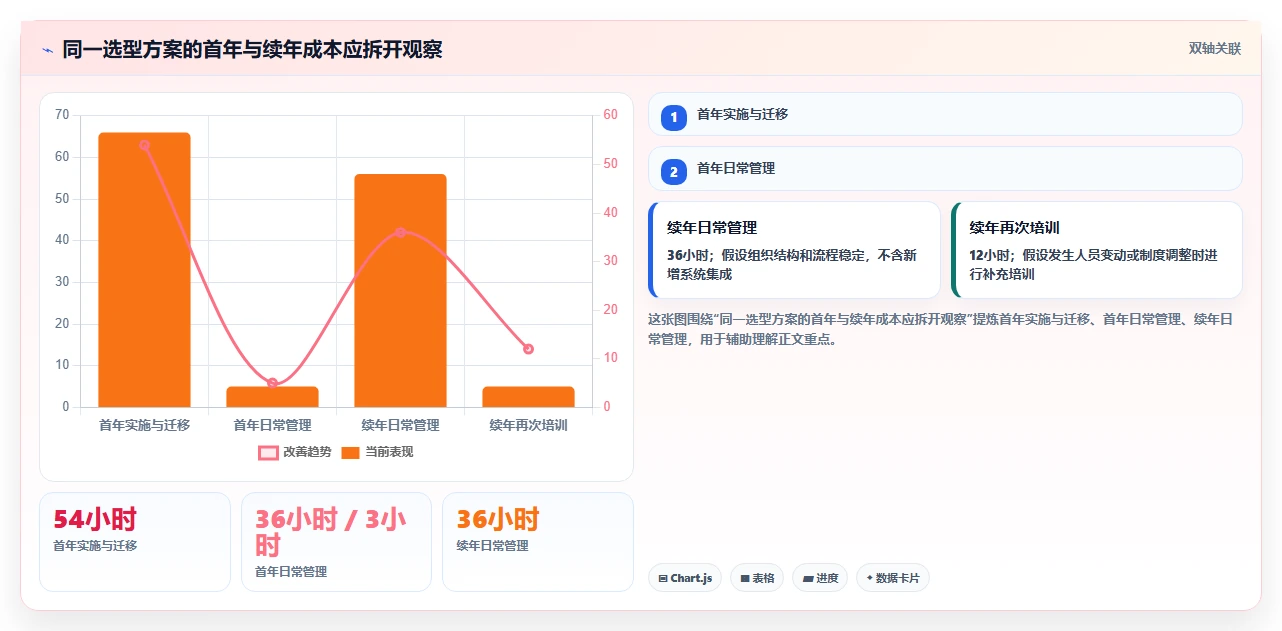Click the trend line point above 续年再次培训
Screen dimensions: 1282x631
click(x=528, y=349)
